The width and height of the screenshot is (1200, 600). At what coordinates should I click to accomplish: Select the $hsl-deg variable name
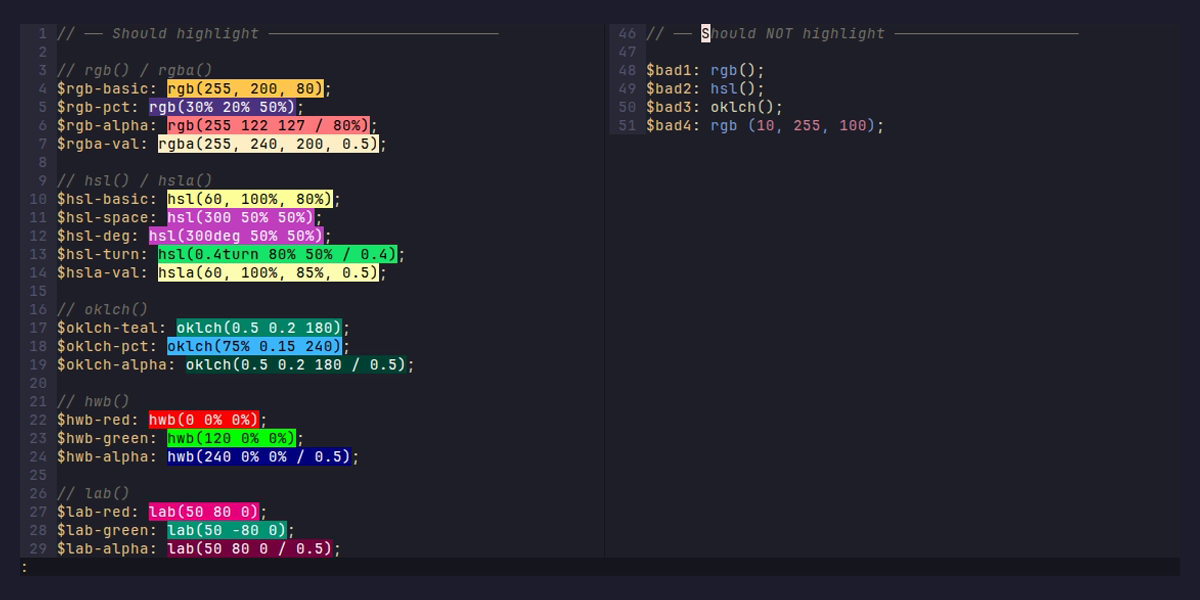(94, 236)
